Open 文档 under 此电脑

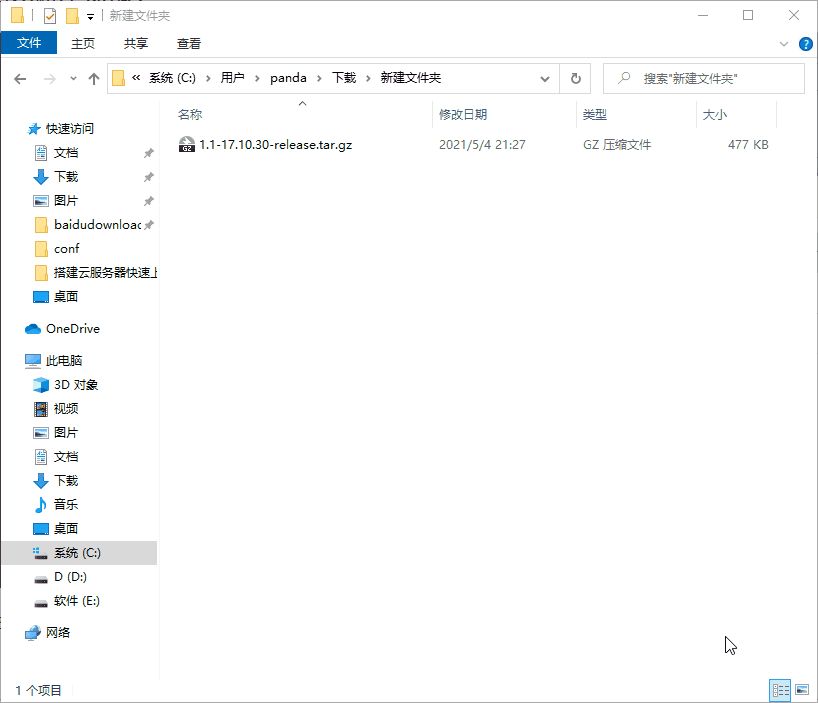(66, 457)
